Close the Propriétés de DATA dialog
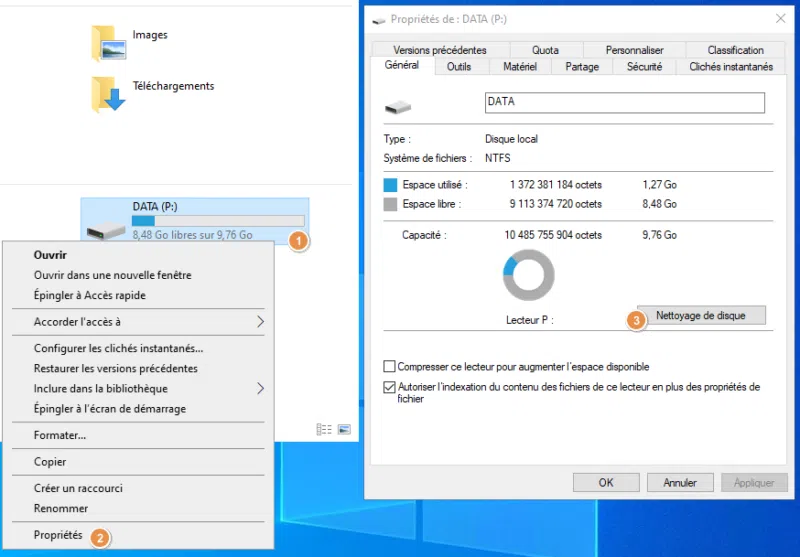This screenshot has width=800, height=557. coord(780,19)
